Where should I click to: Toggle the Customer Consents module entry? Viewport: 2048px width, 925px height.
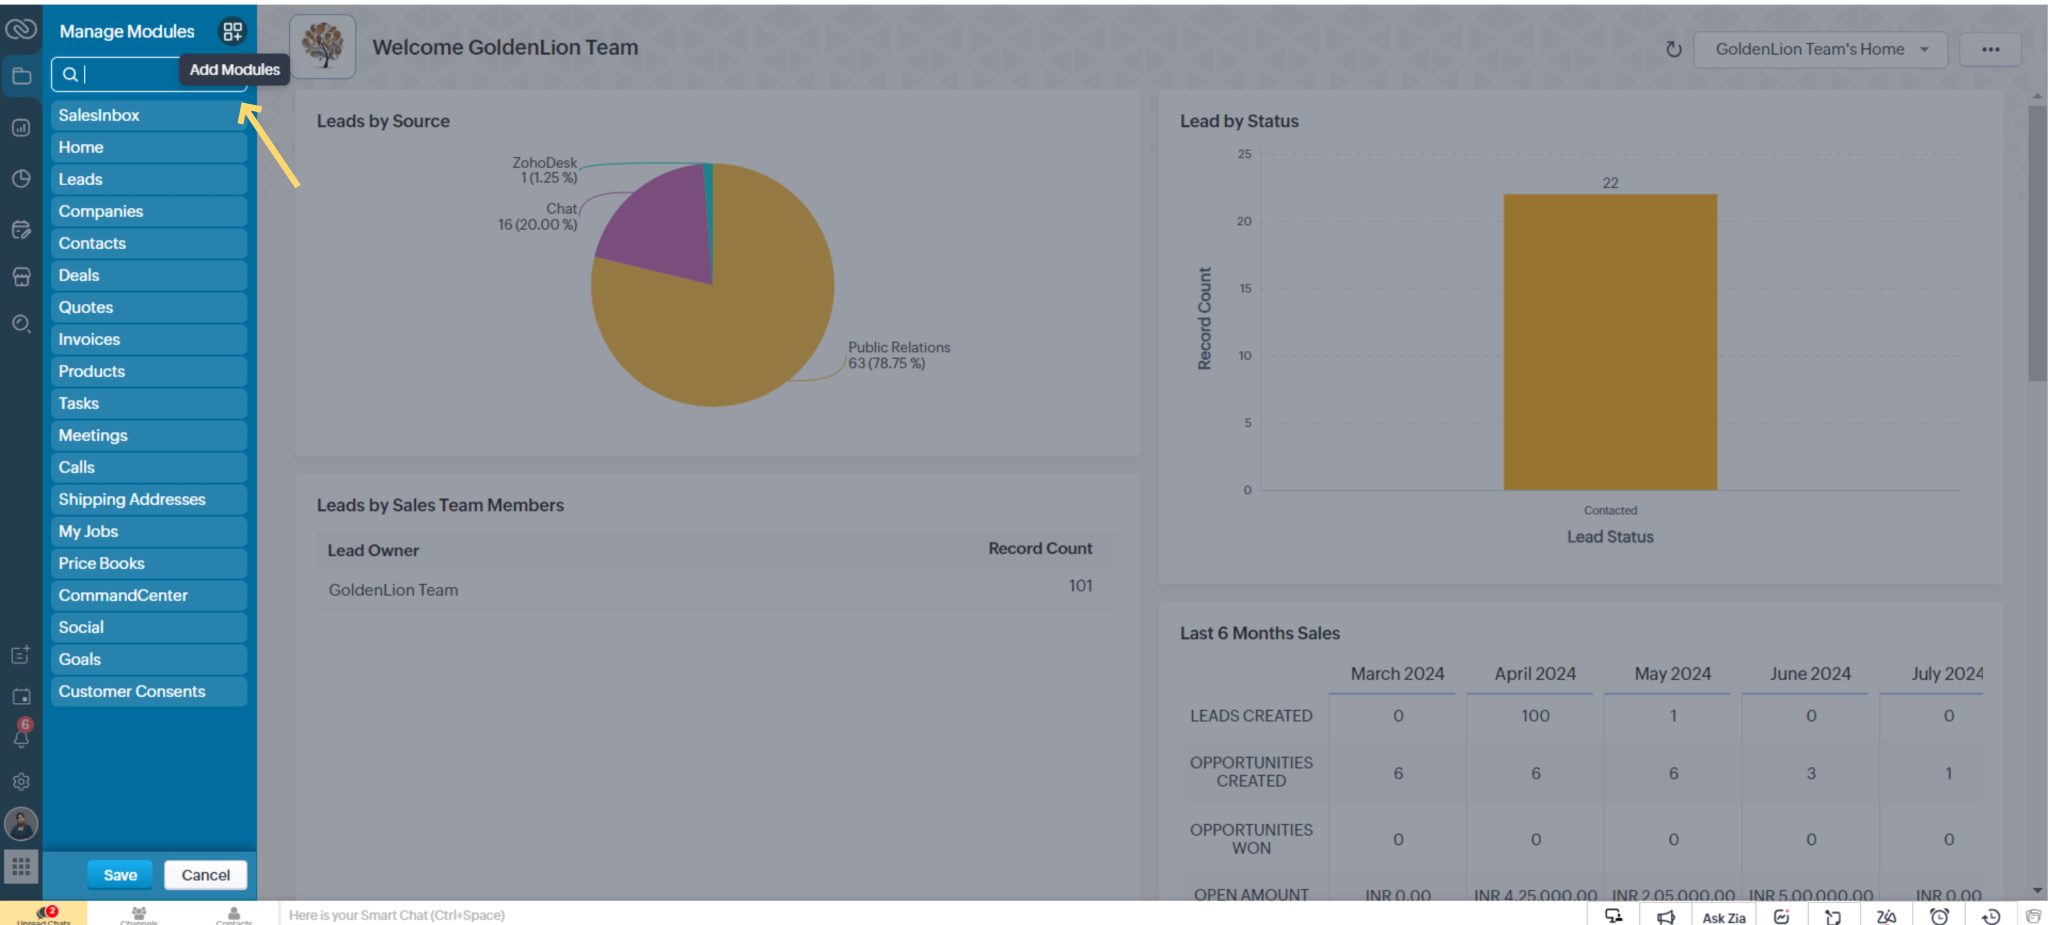148,691
